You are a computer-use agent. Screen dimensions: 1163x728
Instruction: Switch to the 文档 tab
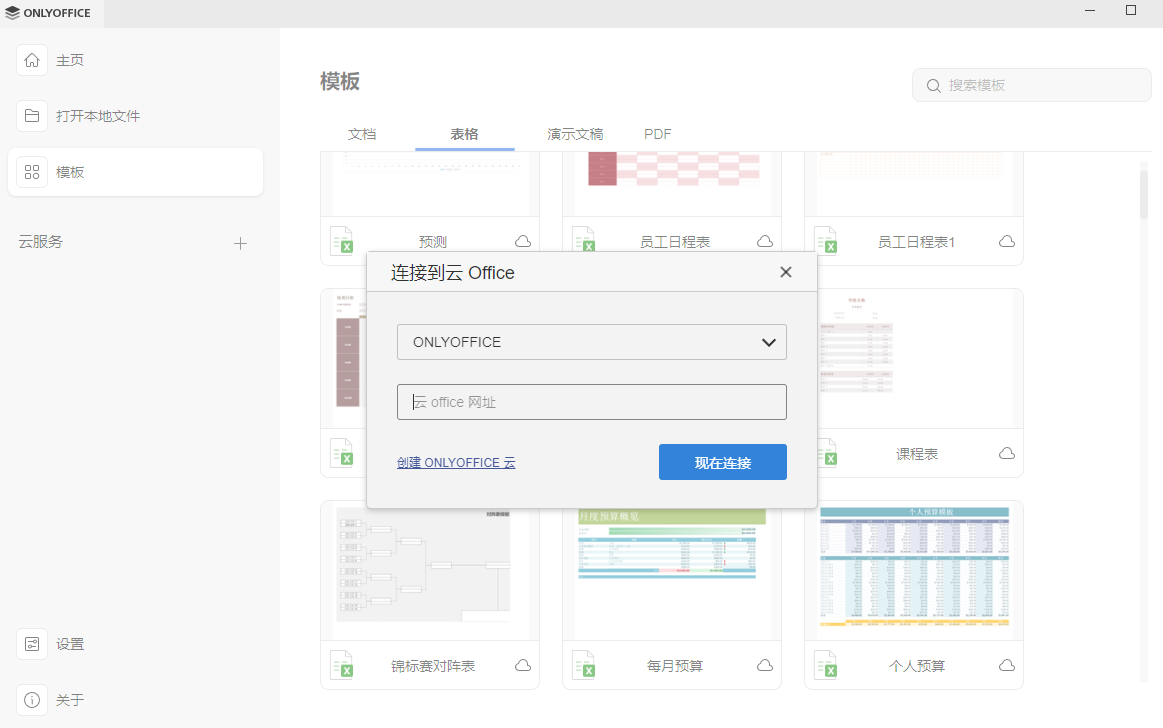[362, 134]
